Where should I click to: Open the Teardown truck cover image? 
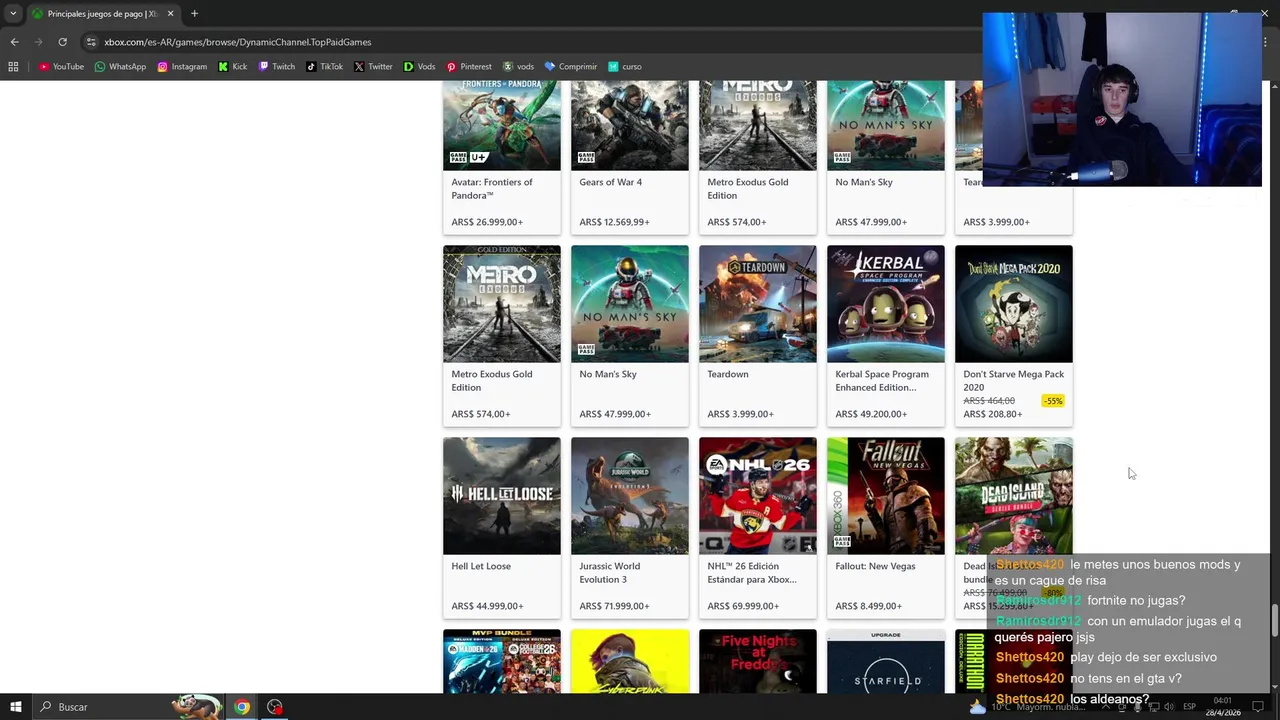(758, 304)
